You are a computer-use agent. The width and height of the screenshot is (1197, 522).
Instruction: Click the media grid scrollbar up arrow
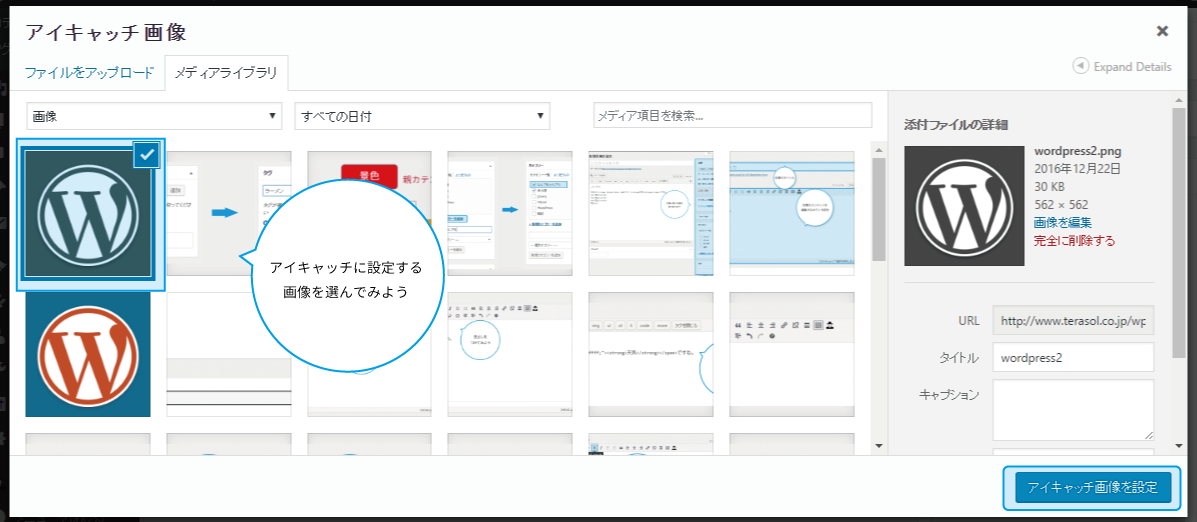pos(879,149)
